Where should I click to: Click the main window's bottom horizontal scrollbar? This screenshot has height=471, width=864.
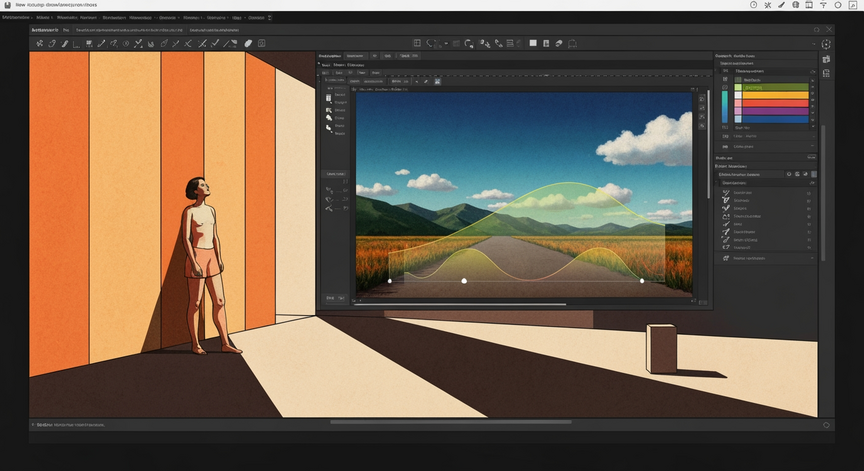tap(451, 422)
